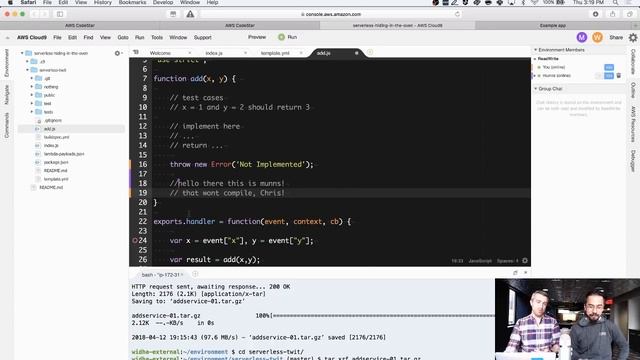Click orange W member avatar
The height and width of the screenshot is (360, 640).
pyautogui.click(x=597, y=37)
